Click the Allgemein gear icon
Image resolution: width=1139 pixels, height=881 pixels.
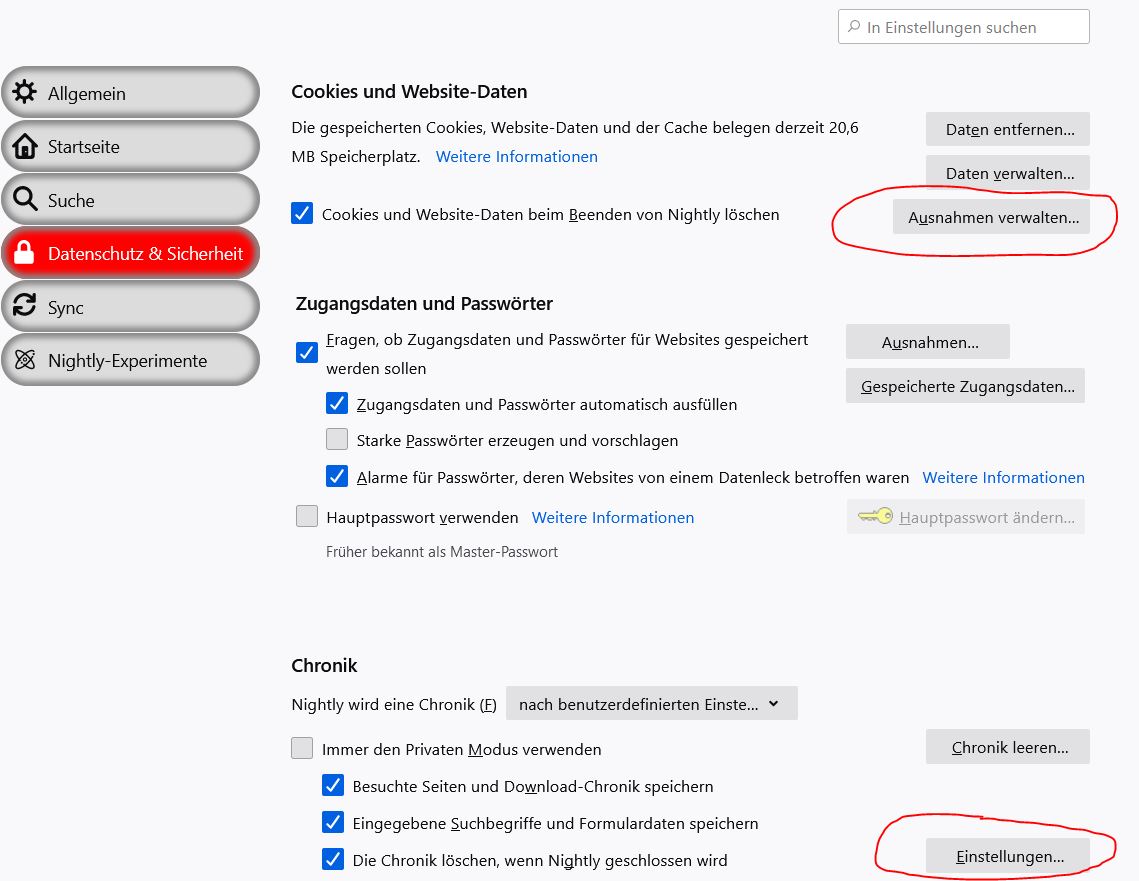(25, 93)
